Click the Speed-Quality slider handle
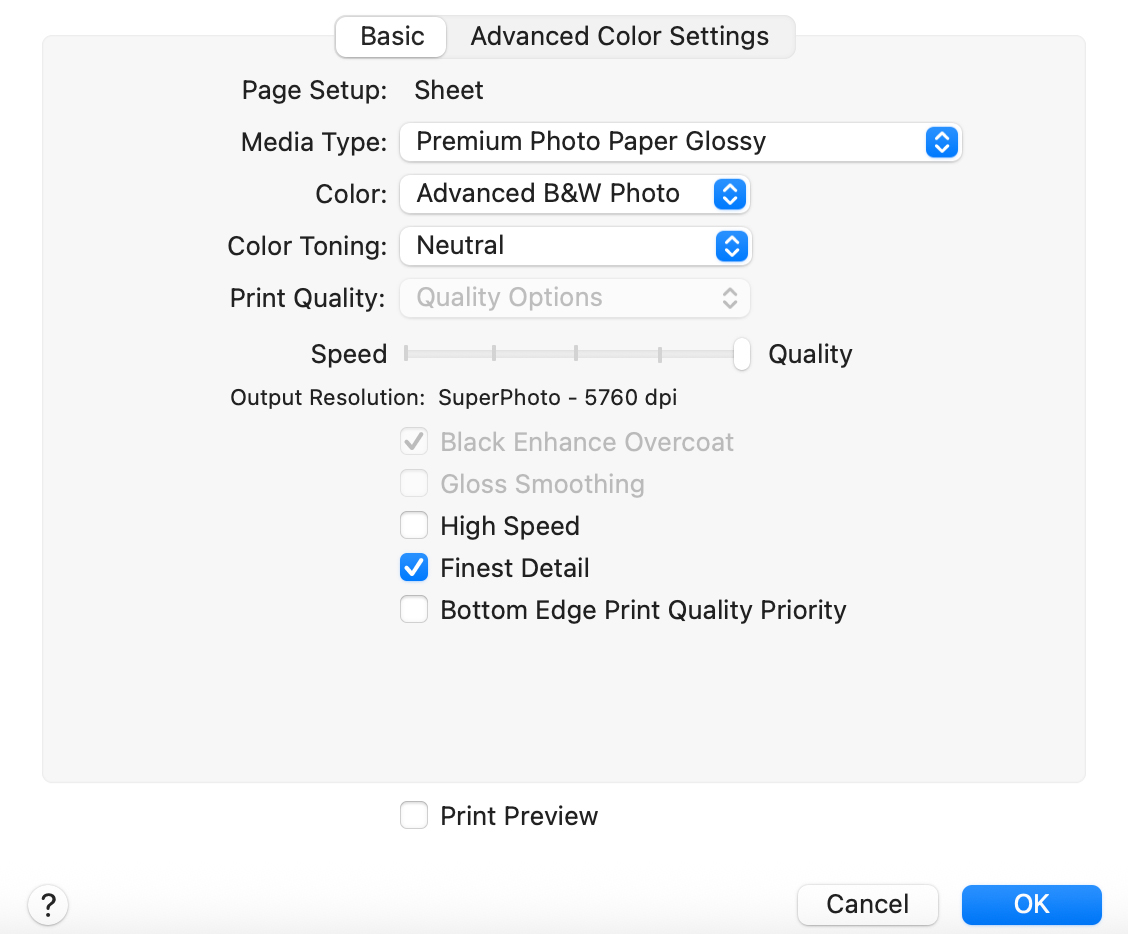 pos(740,354)
